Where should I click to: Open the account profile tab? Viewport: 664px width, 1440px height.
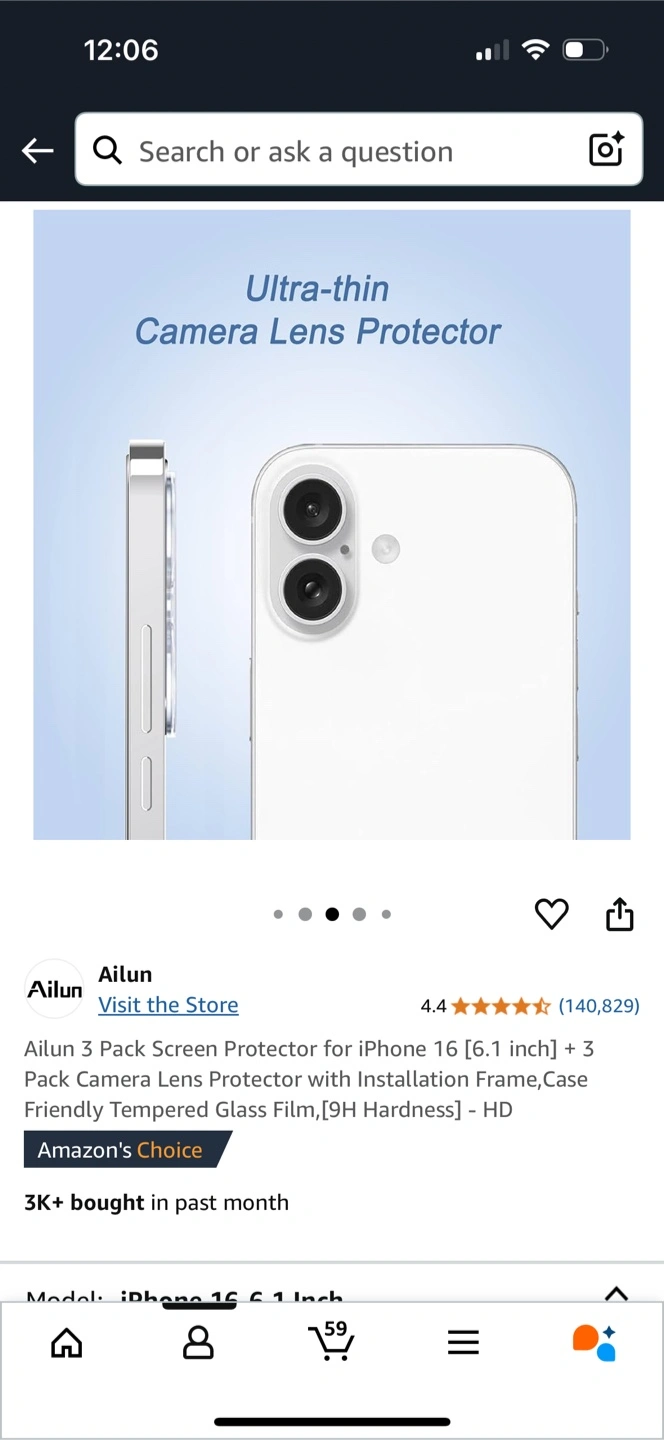pyautogui.click(x=198, y=1343)
